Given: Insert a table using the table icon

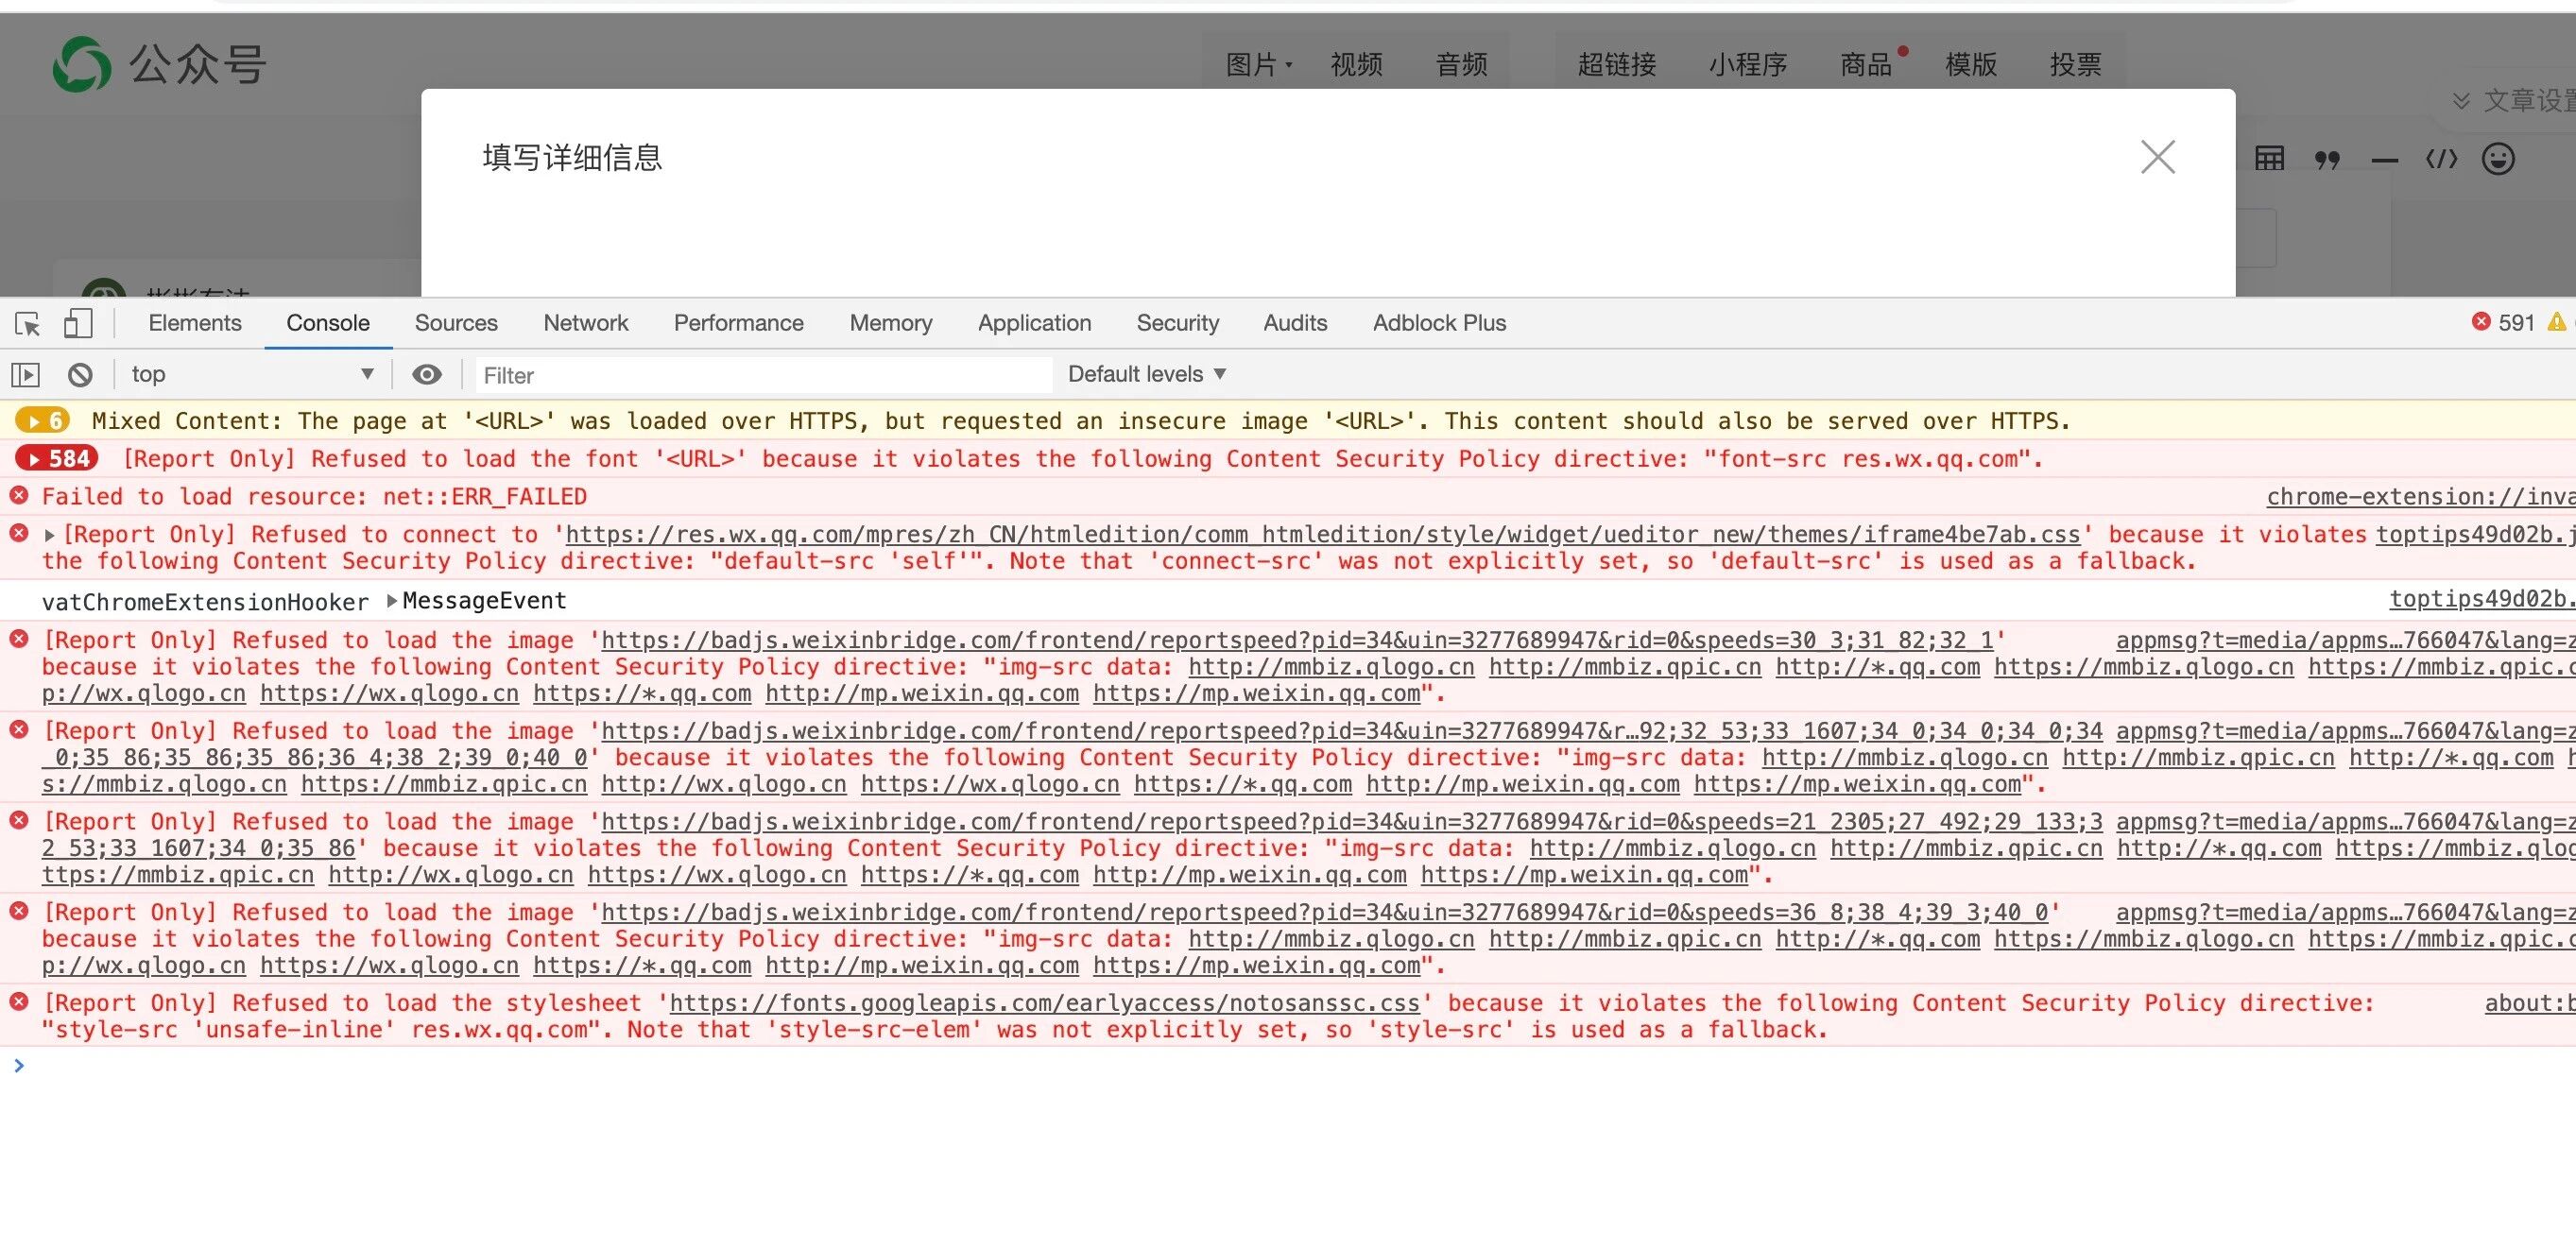Looking at the screenshot, I should (2269, 159).
